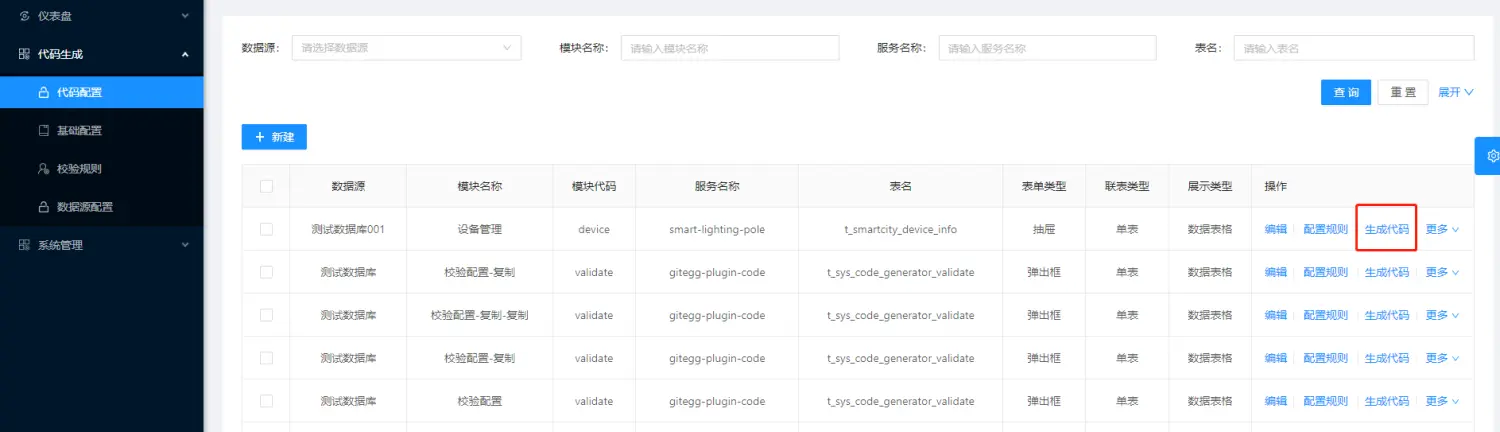Viewport: 1500px width, 432px height.
Task: Click the 系统管理 grid icon
Action: (24, 245)
